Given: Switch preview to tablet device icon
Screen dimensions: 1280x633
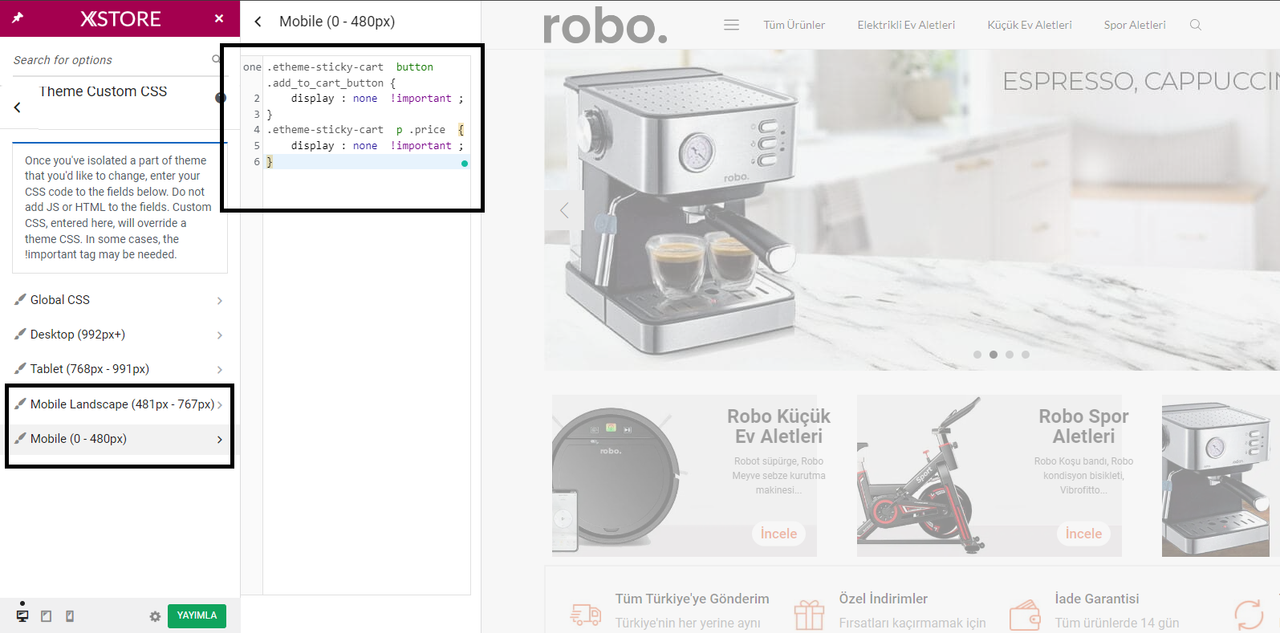Looking at the screenshot, I should pyautogui.click(x=46, y=616).
